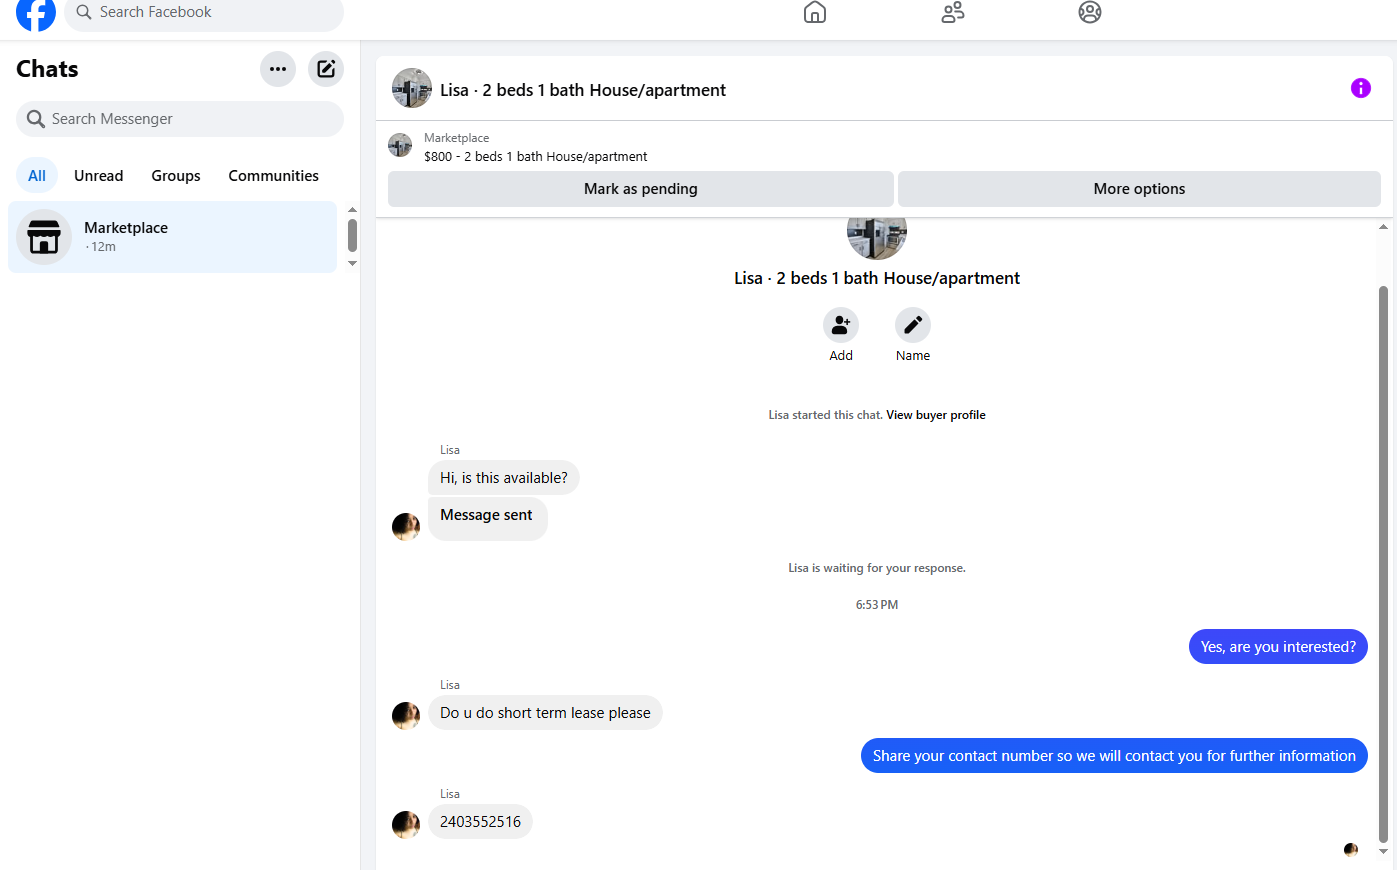
Task: Click the chat list scrollbar thumb
Action: (352, 236)
